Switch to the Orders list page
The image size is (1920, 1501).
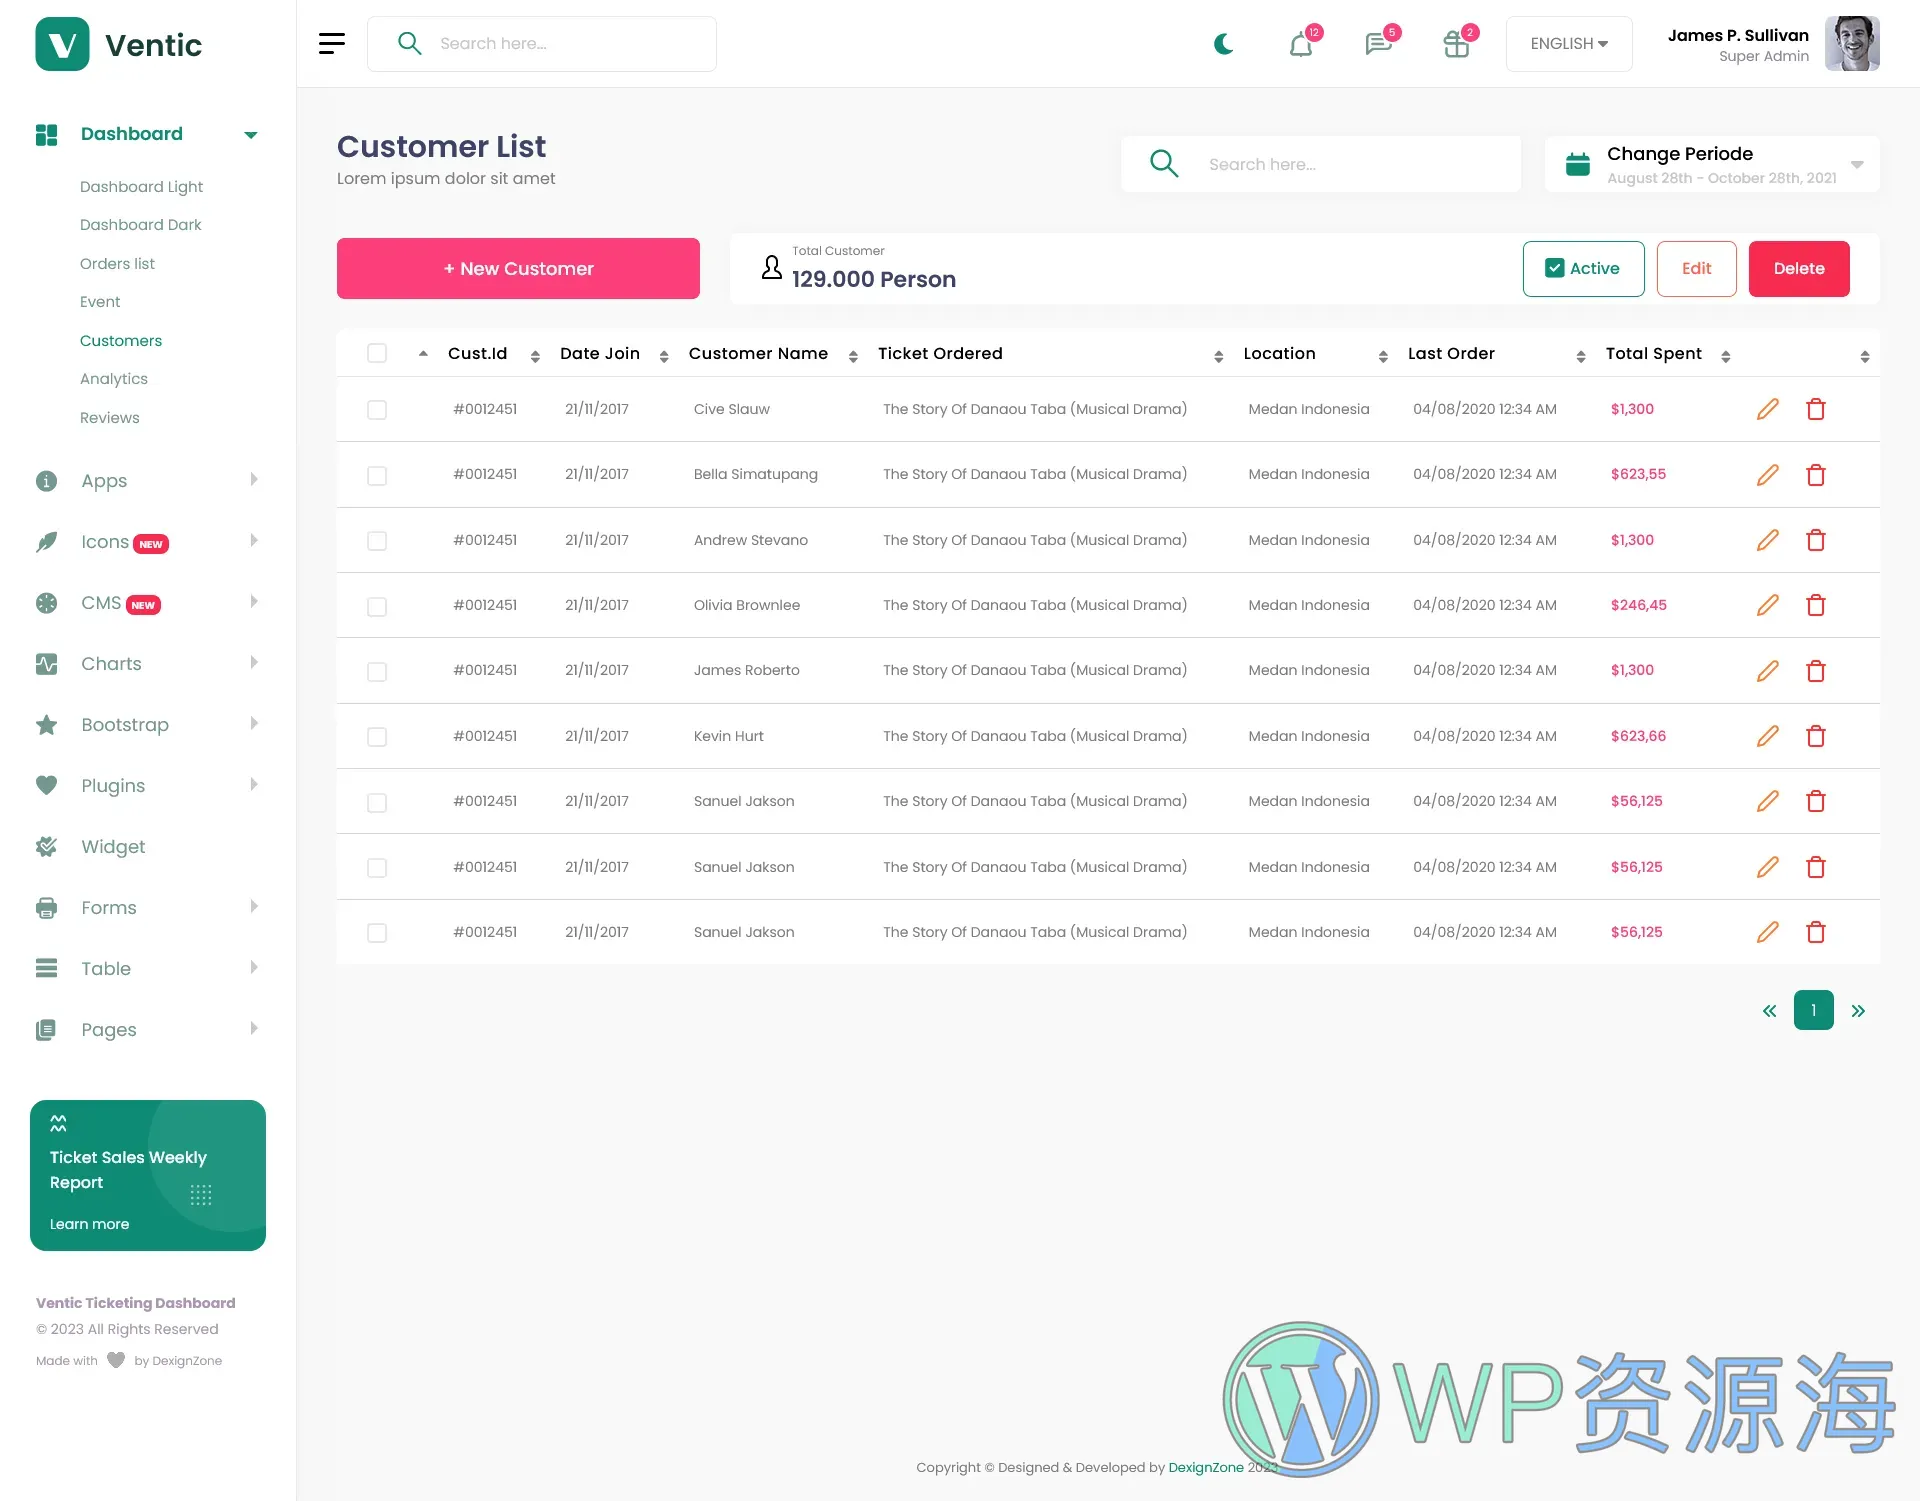coord(117,263)
